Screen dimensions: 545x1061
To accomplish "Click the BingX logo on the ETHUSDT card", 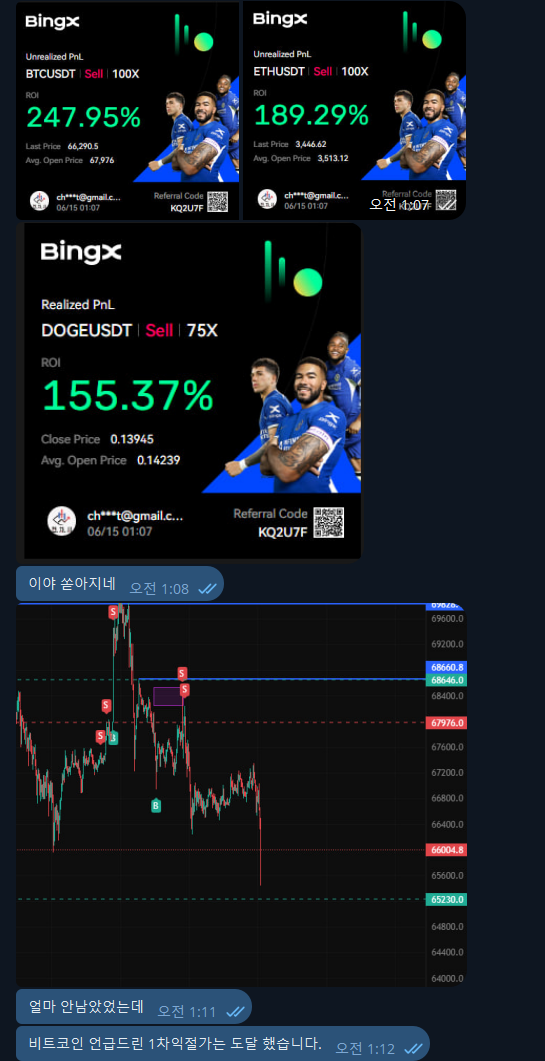I will coord(280,19).
